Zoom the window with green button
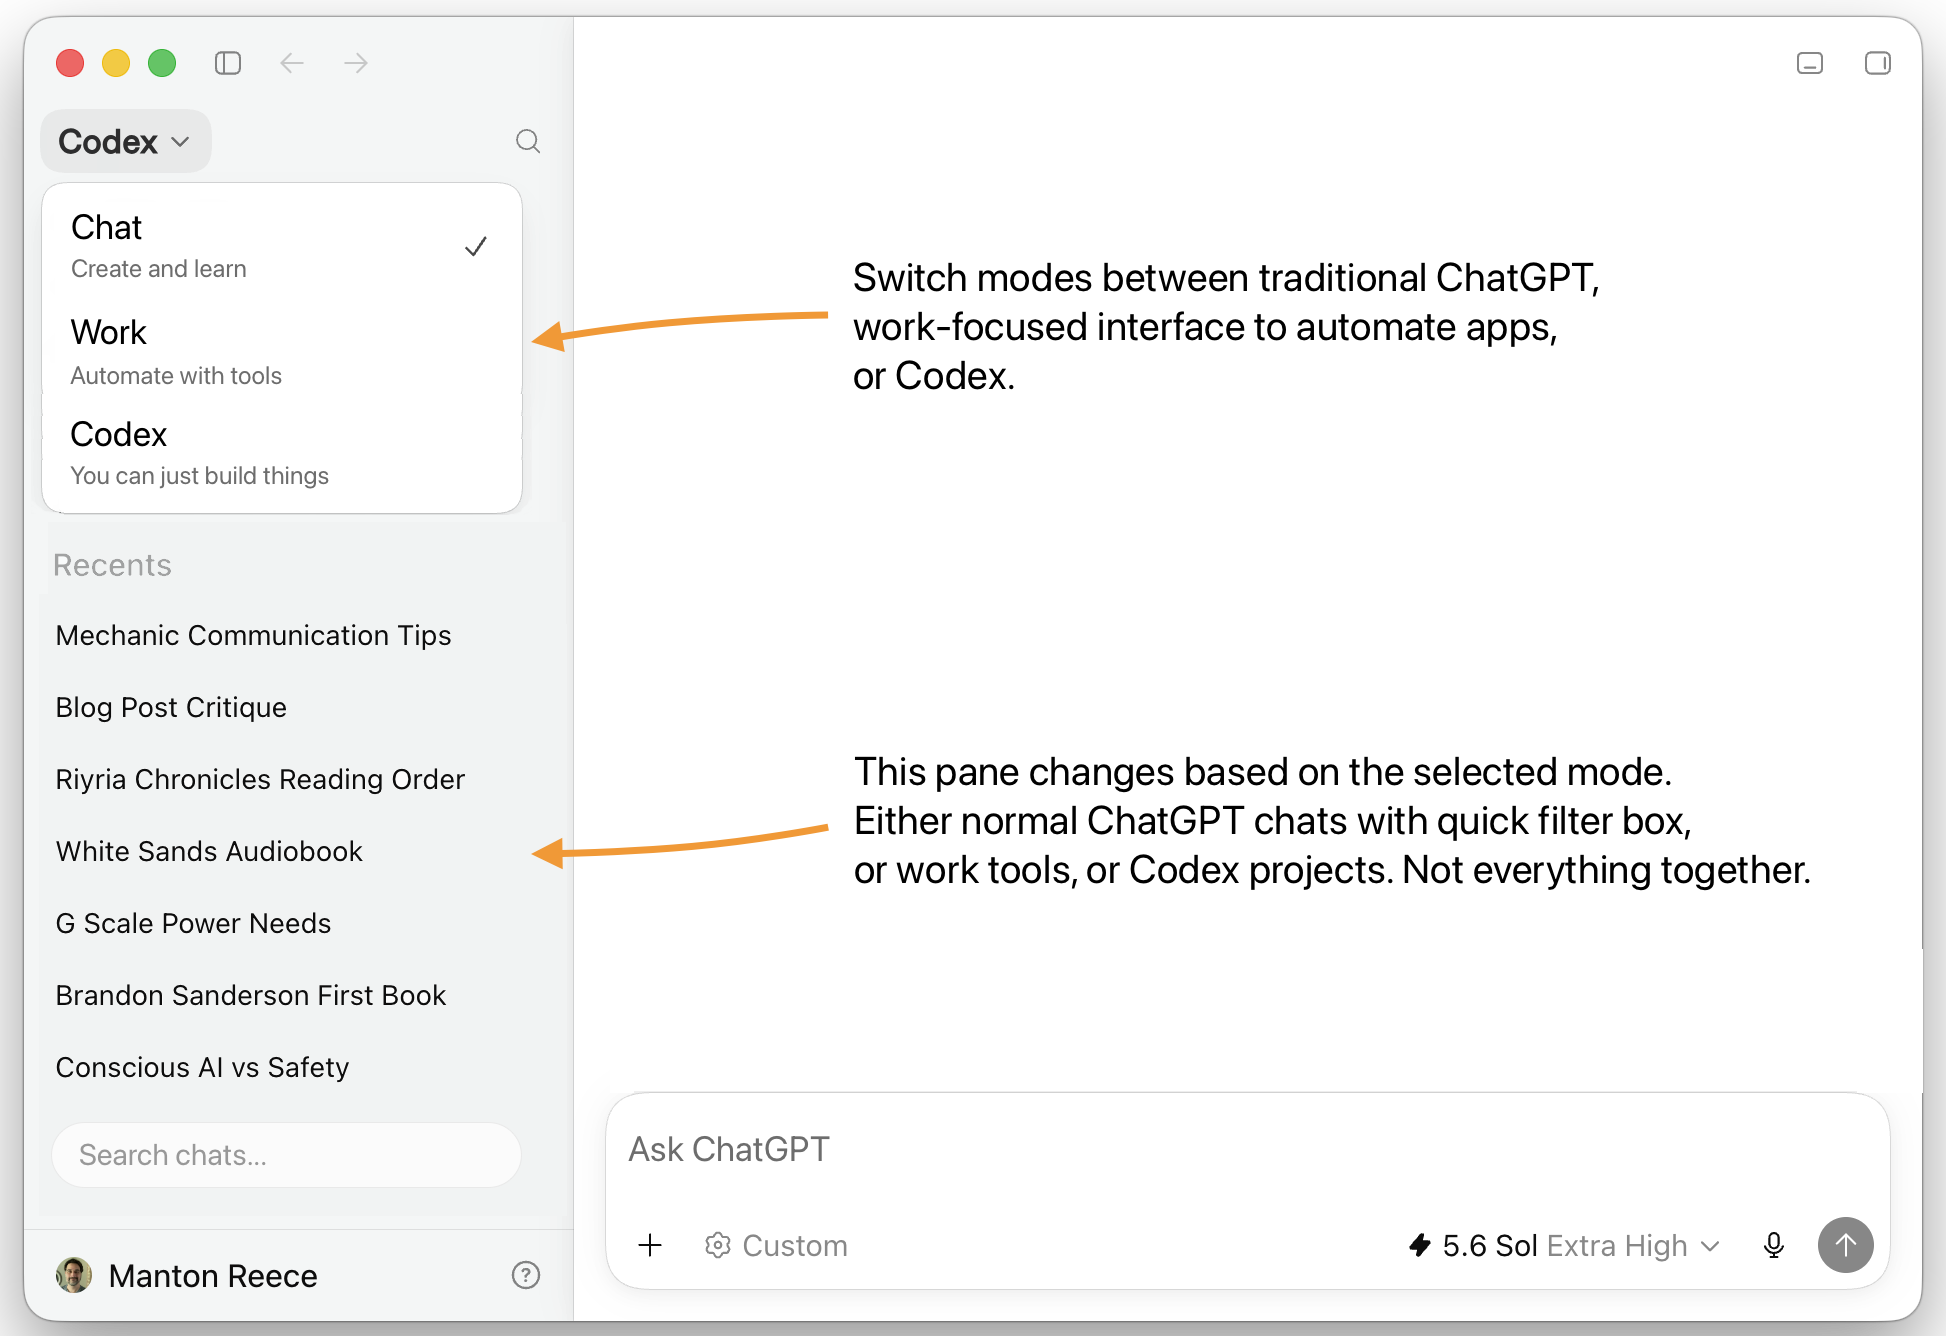 click(x=162, y=63)
